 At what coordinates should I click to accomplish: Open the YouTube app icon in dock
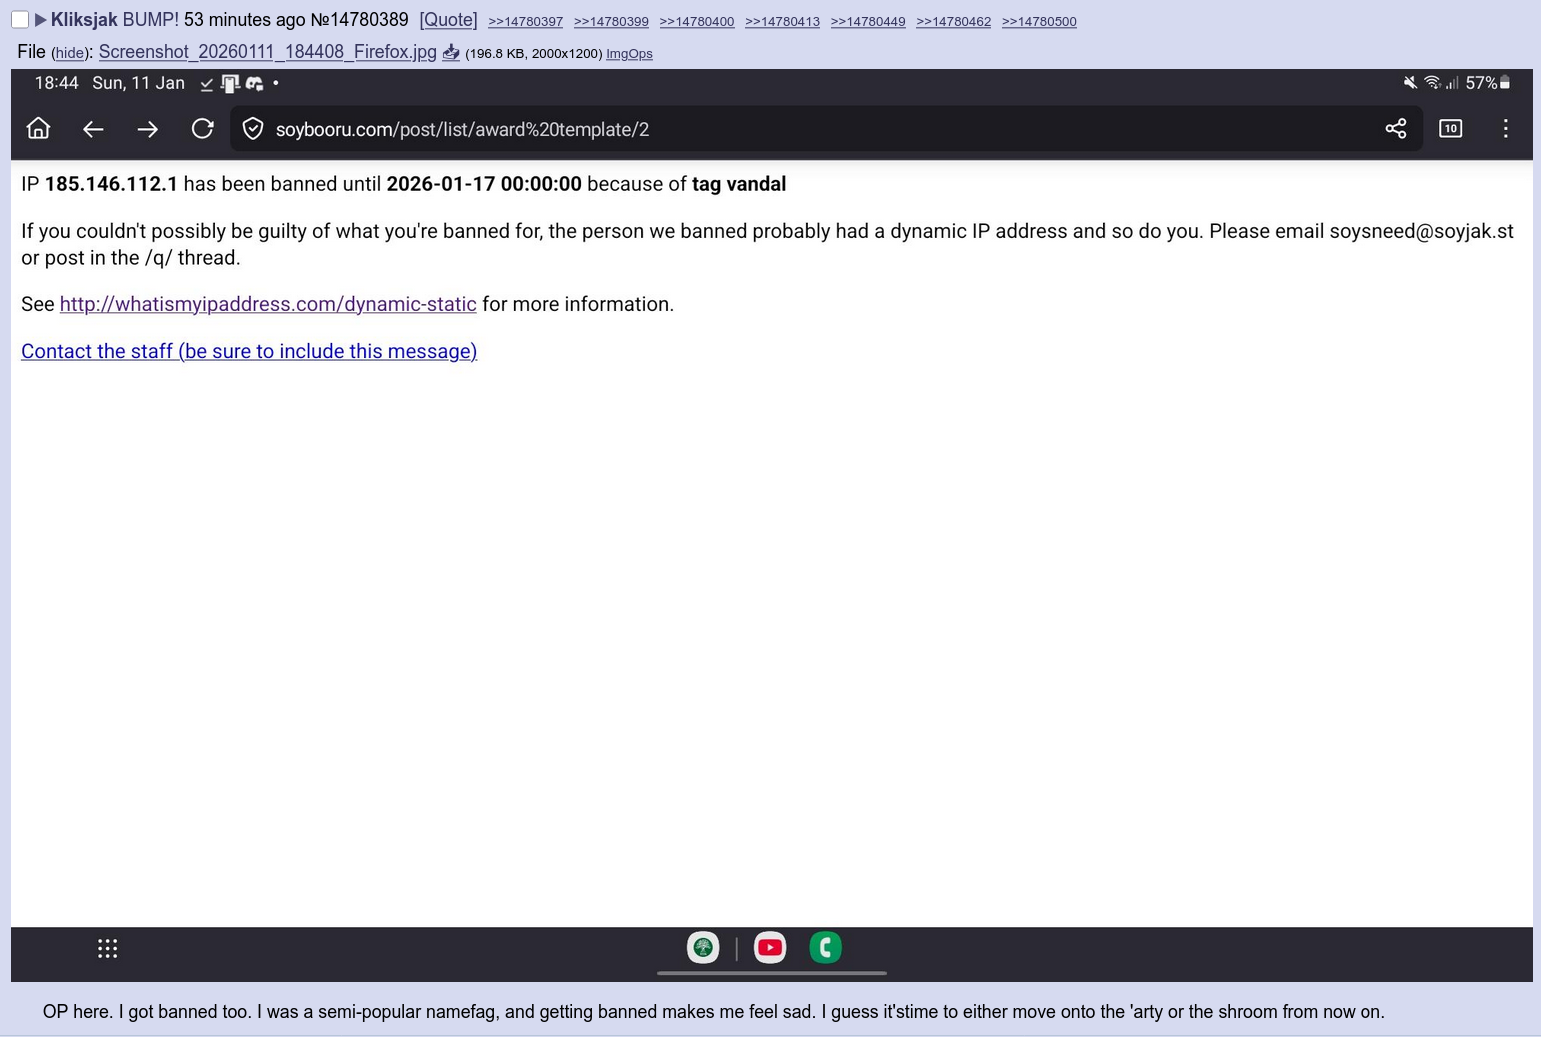770,947
